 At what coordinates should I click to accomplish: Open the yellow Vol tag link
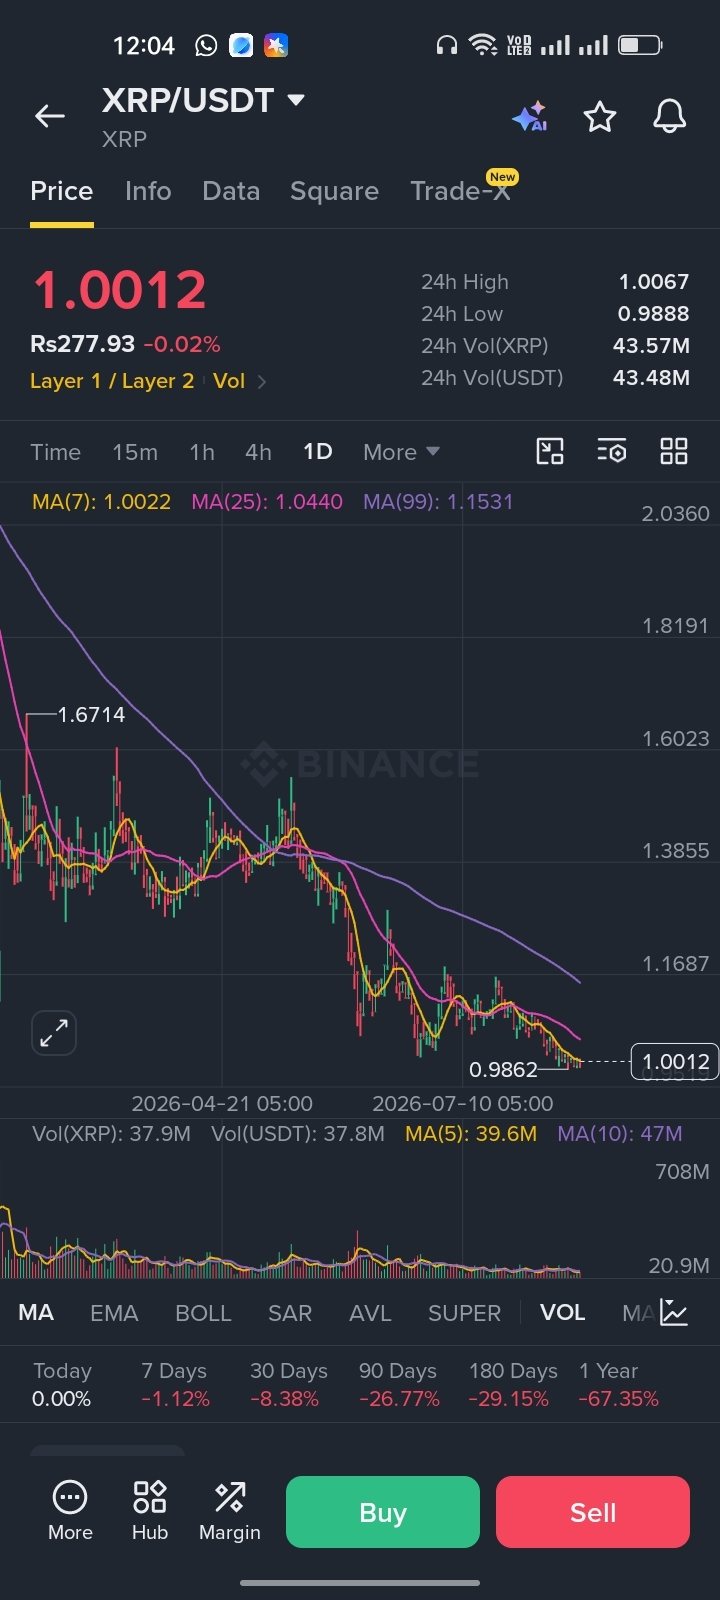pyautogui.click(x=229, y=381)
